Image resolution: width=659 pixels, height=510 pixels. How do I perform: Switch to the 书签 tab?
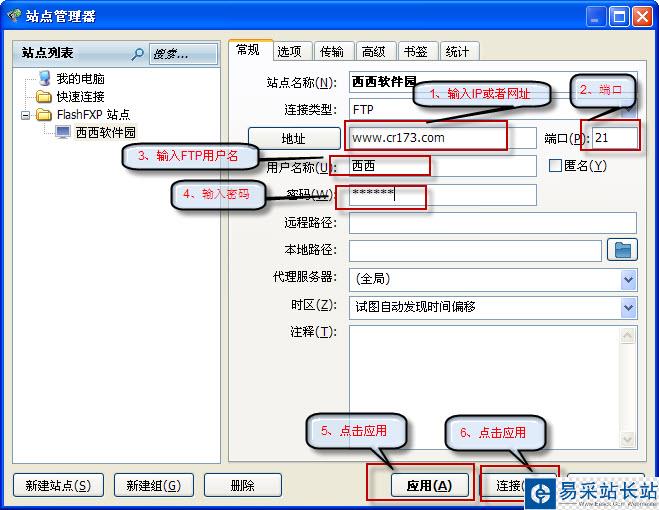point(416,51)
